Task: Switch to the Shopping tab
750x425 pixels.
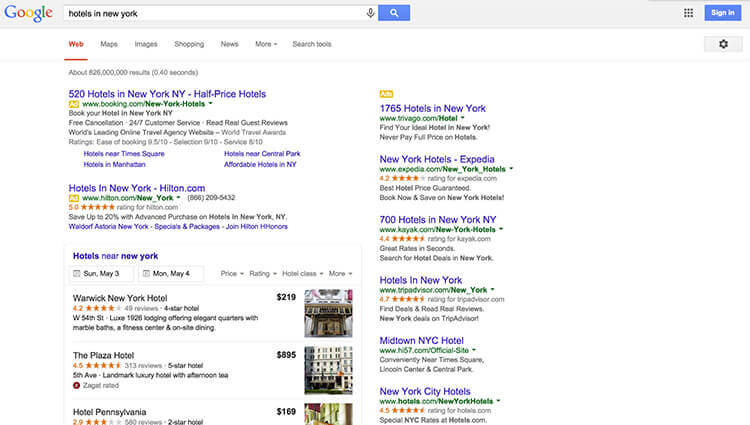Action: pos(189,44)
